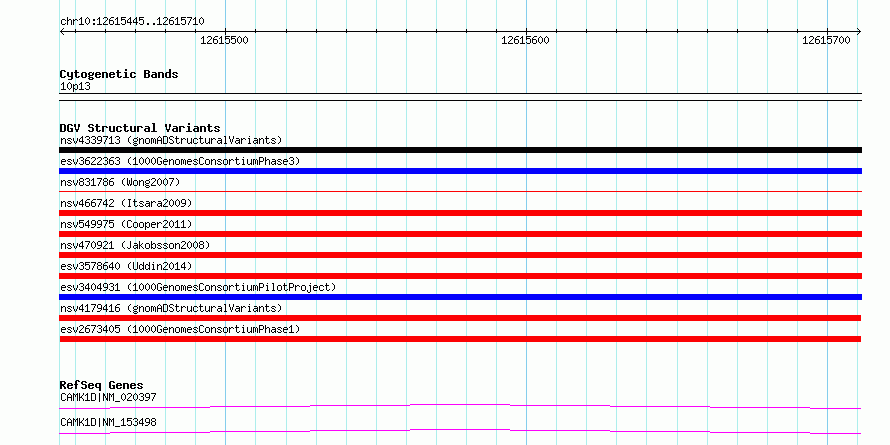Click the 12615600 ruler position label
The height and width of the screenshot is (445, 890).
(x=525, y=40)
